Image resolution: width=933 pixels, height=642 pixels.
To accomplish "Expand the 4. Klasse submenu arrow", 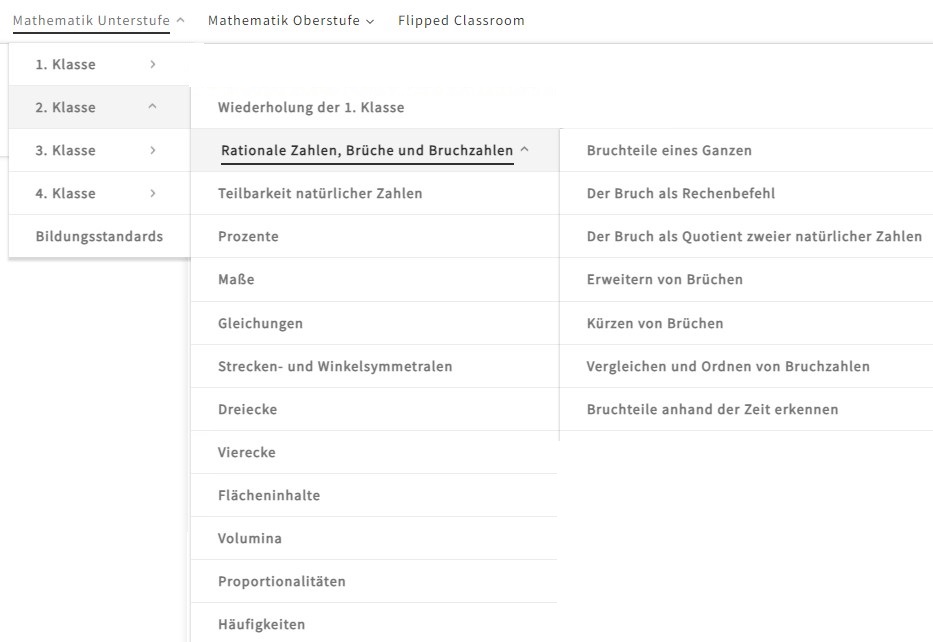I will coord(152,194).
